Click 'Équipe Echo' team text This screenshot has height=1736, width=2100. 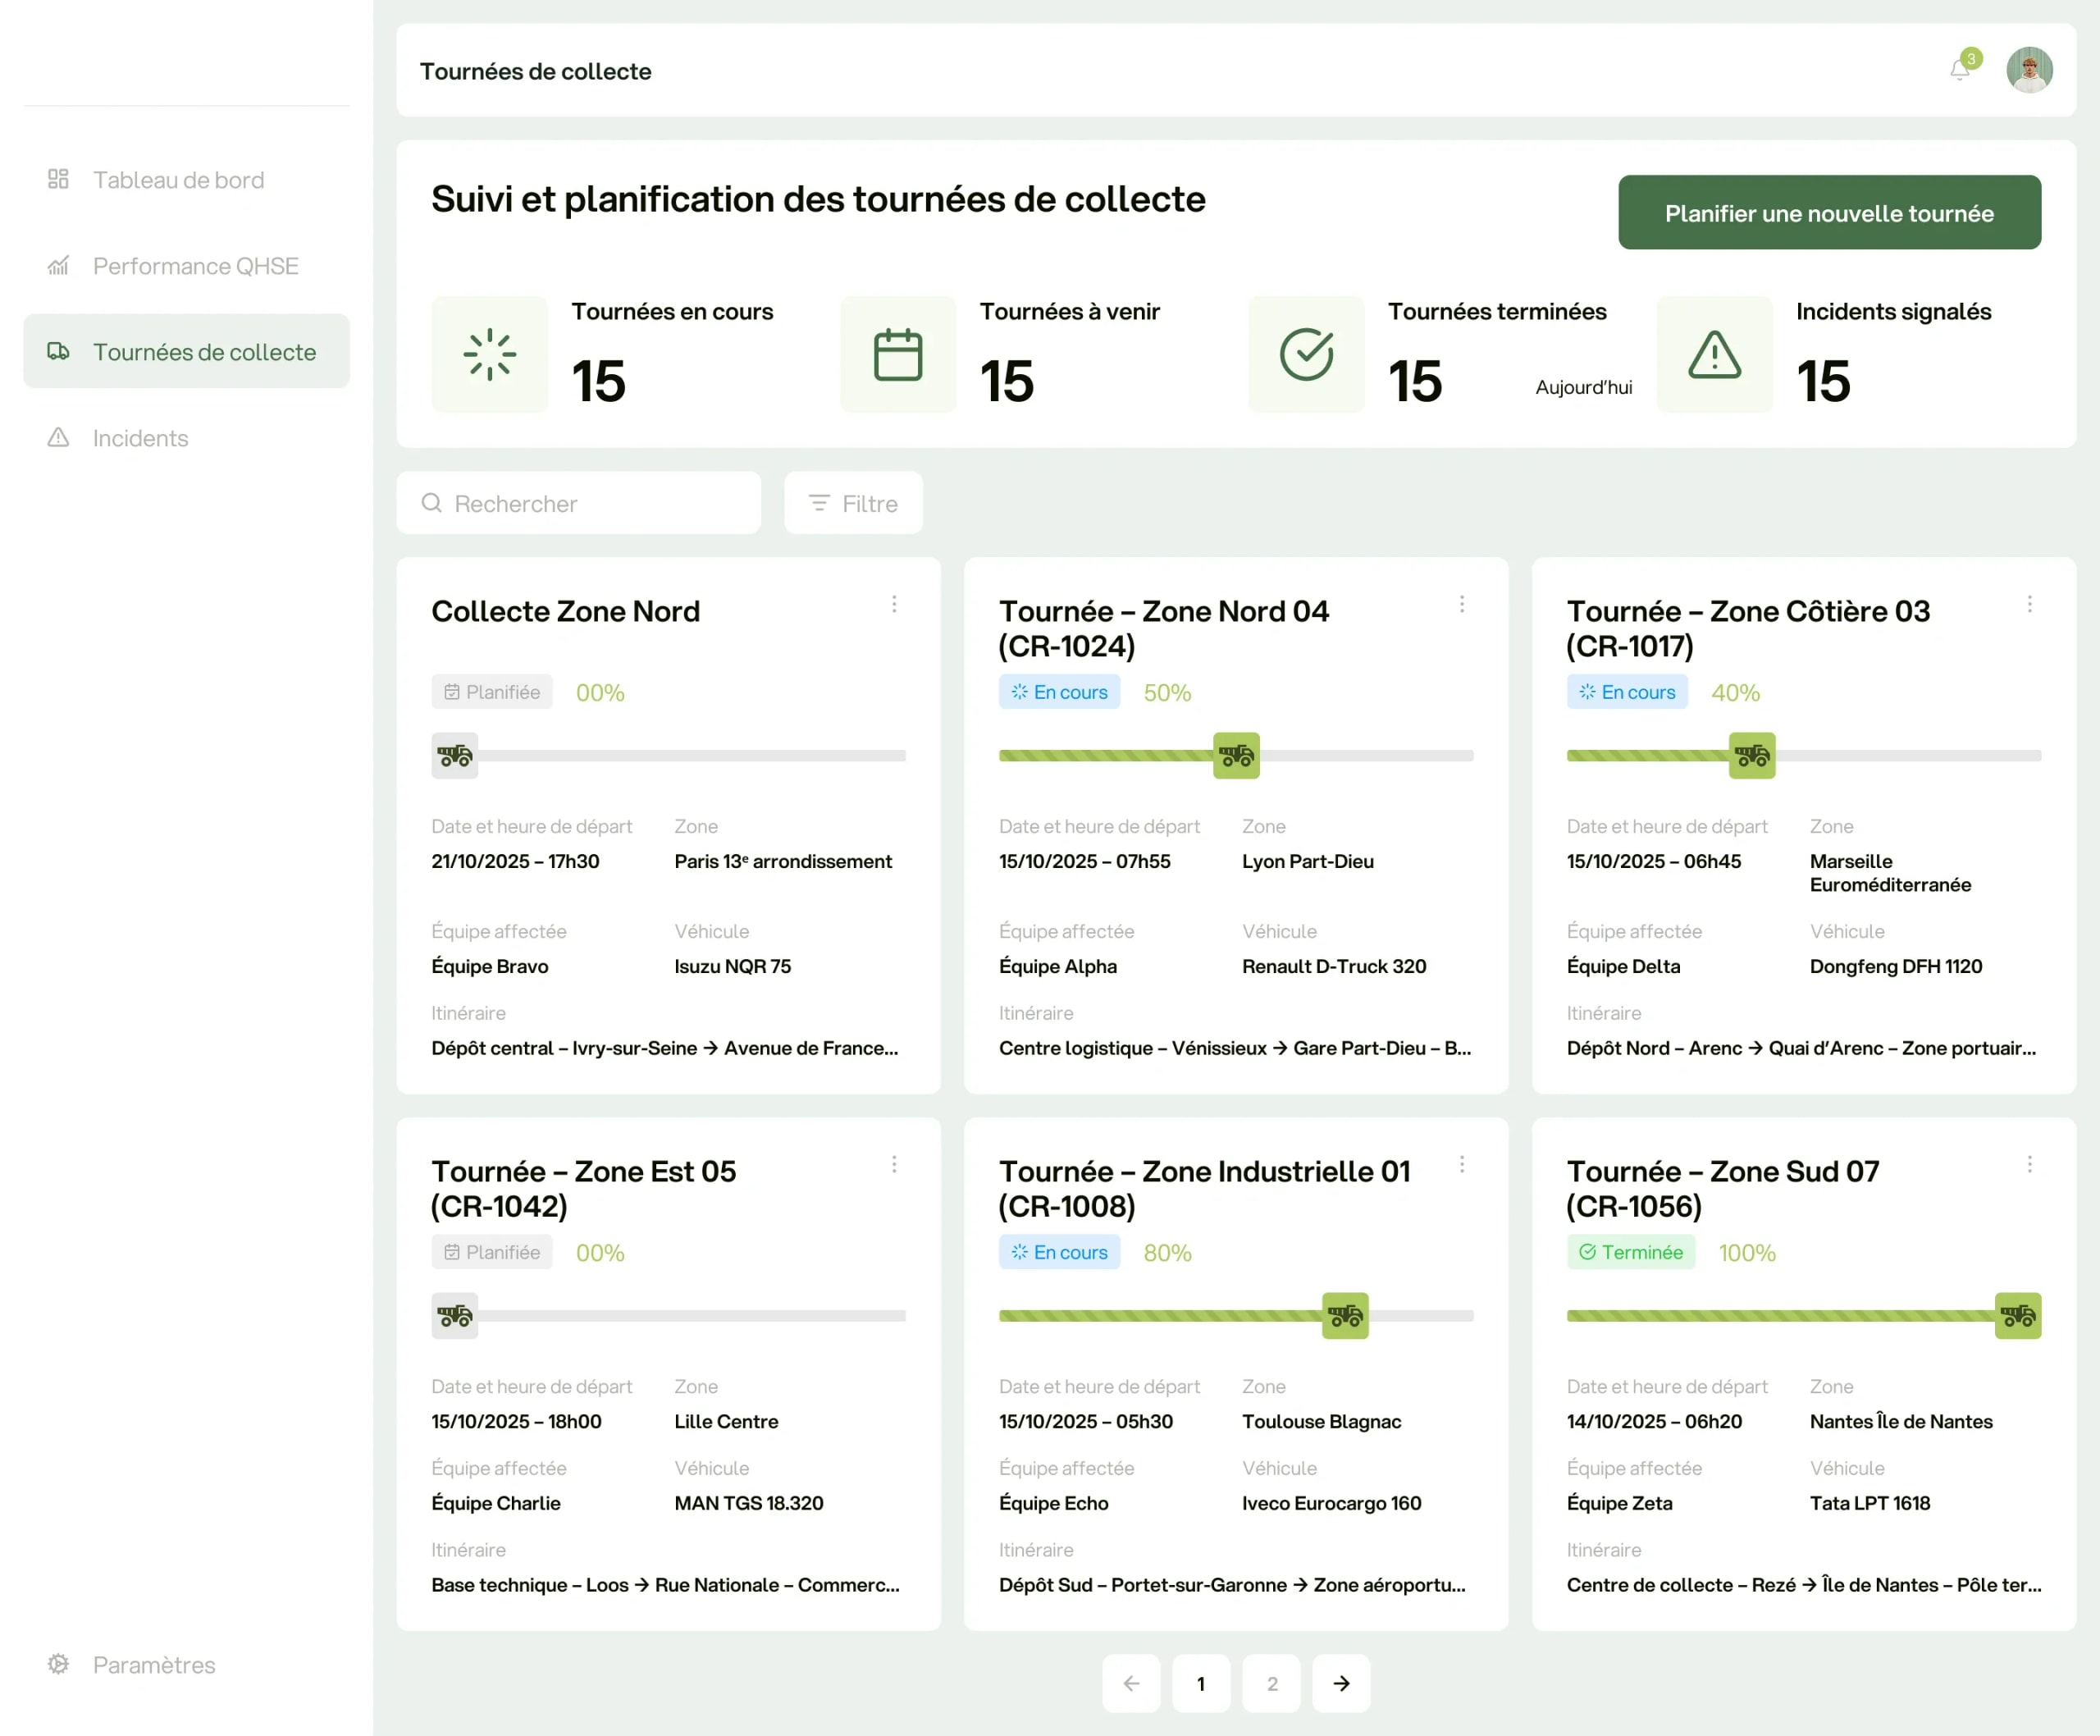pos(1054,1503)
